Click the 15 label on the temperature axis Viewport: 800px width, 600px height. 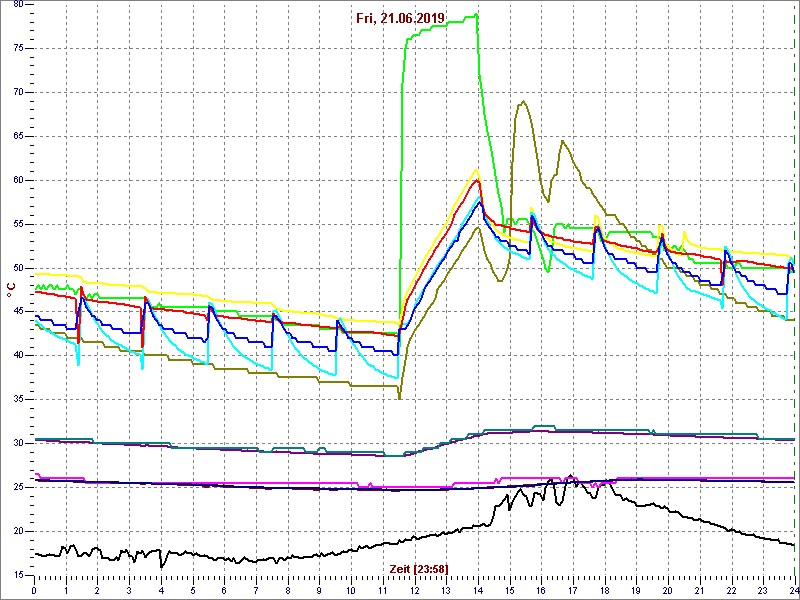coord(17,575)
